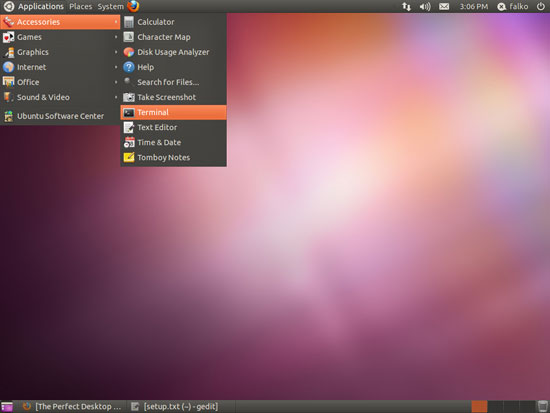550x413 pixels.
Task: Click the Show Desktop icon in bottom panel
Action: tap(7, 407)
